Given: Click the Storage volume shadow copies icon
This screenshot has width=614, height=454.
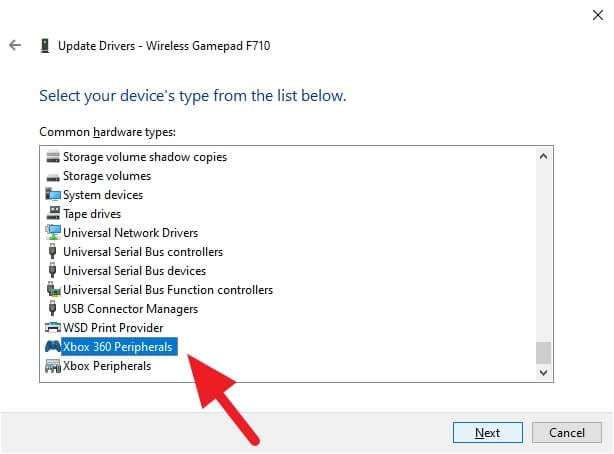Looking at the screenshot, I should [53, 157].
